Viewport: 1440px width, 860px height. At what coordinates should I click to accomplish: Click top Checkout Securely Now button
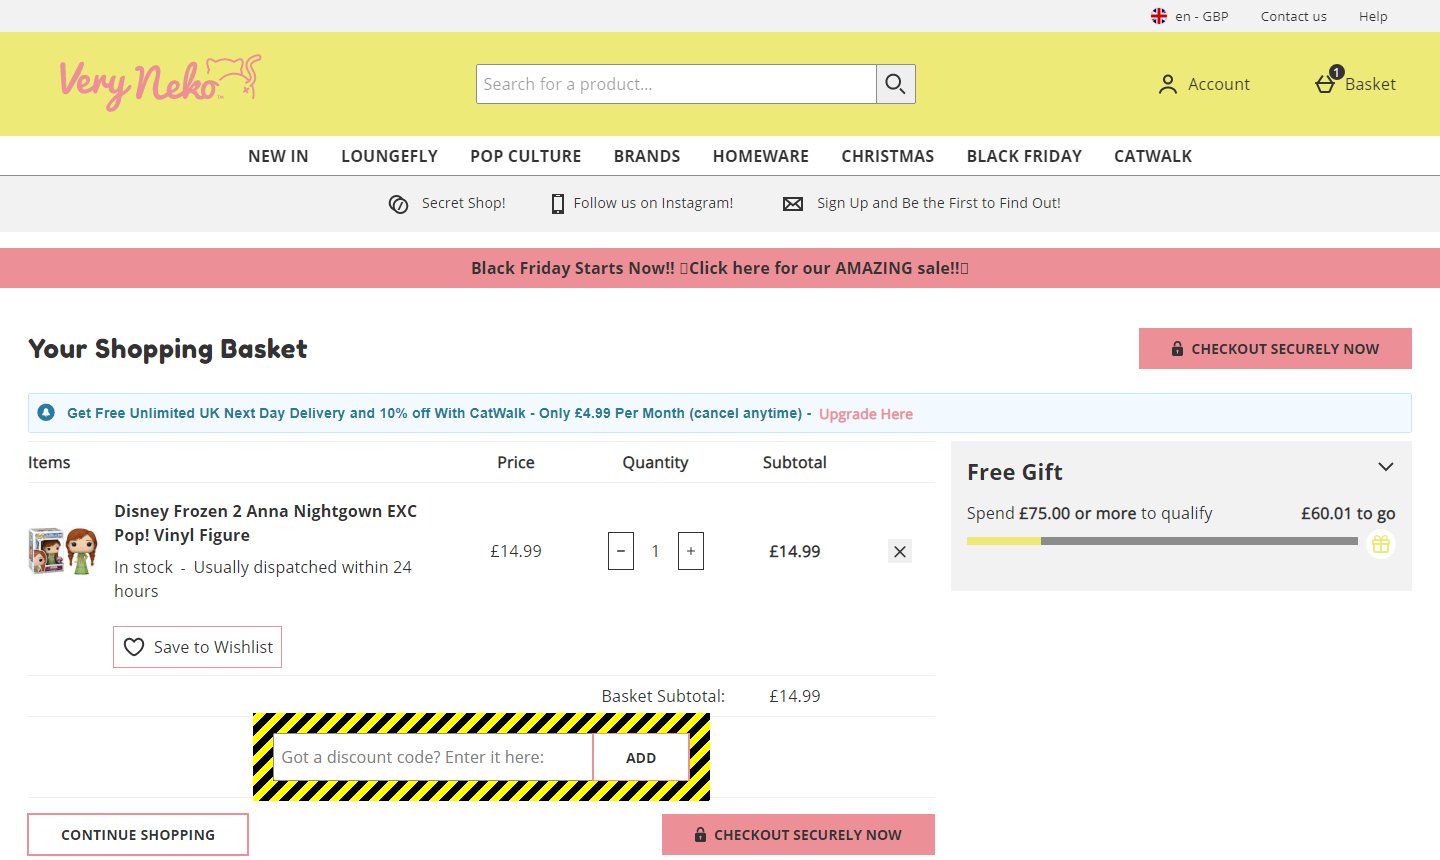pos(1275,348)
